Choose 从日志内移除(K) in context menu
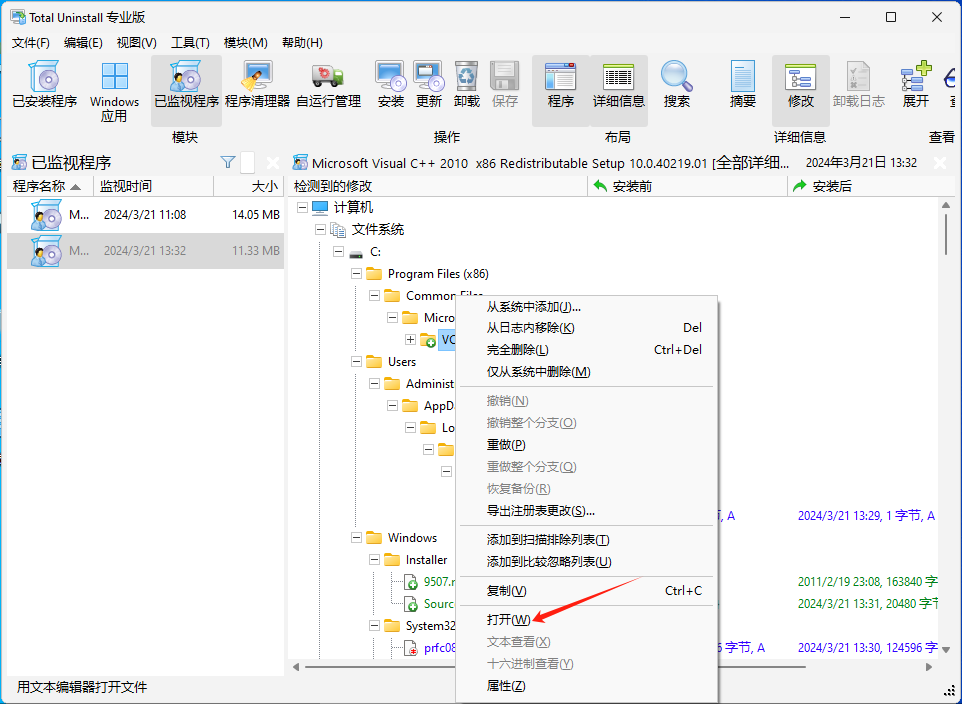 (x=587, y=328)
